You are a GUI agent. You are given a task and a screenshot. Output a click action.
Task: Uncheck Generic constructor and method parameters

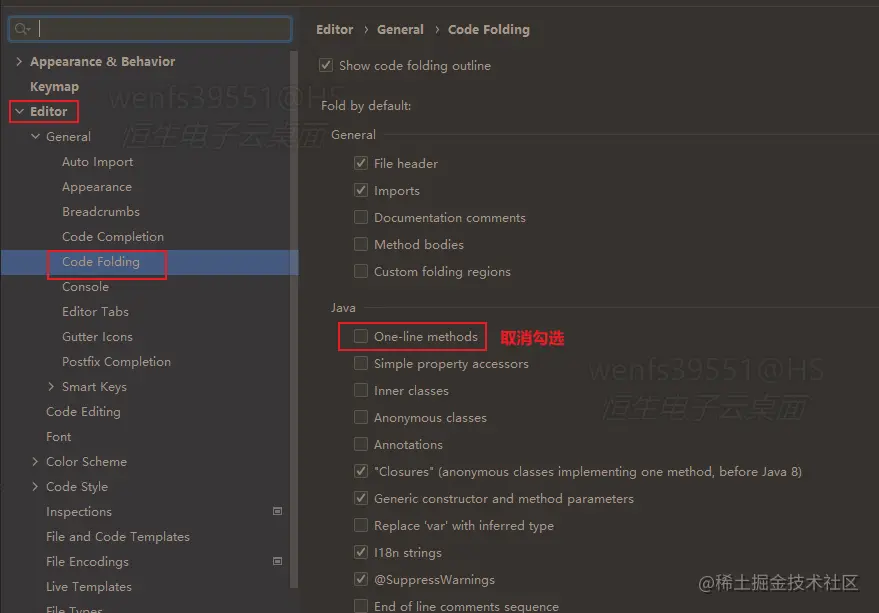pos(361,498)
